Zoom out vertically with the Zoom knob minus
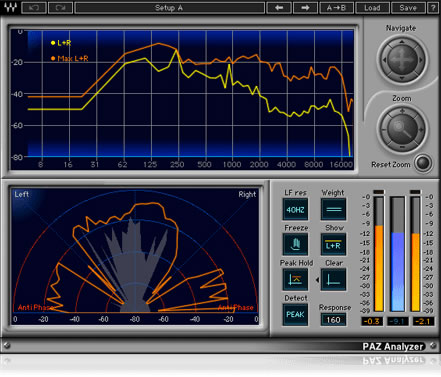441x377 pixels. [402, 147]
